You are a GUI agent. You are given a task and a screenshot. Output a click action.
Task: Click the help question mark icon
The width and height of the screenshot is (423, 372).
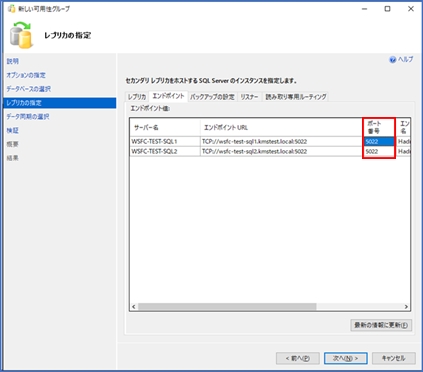tap(392, 60)
